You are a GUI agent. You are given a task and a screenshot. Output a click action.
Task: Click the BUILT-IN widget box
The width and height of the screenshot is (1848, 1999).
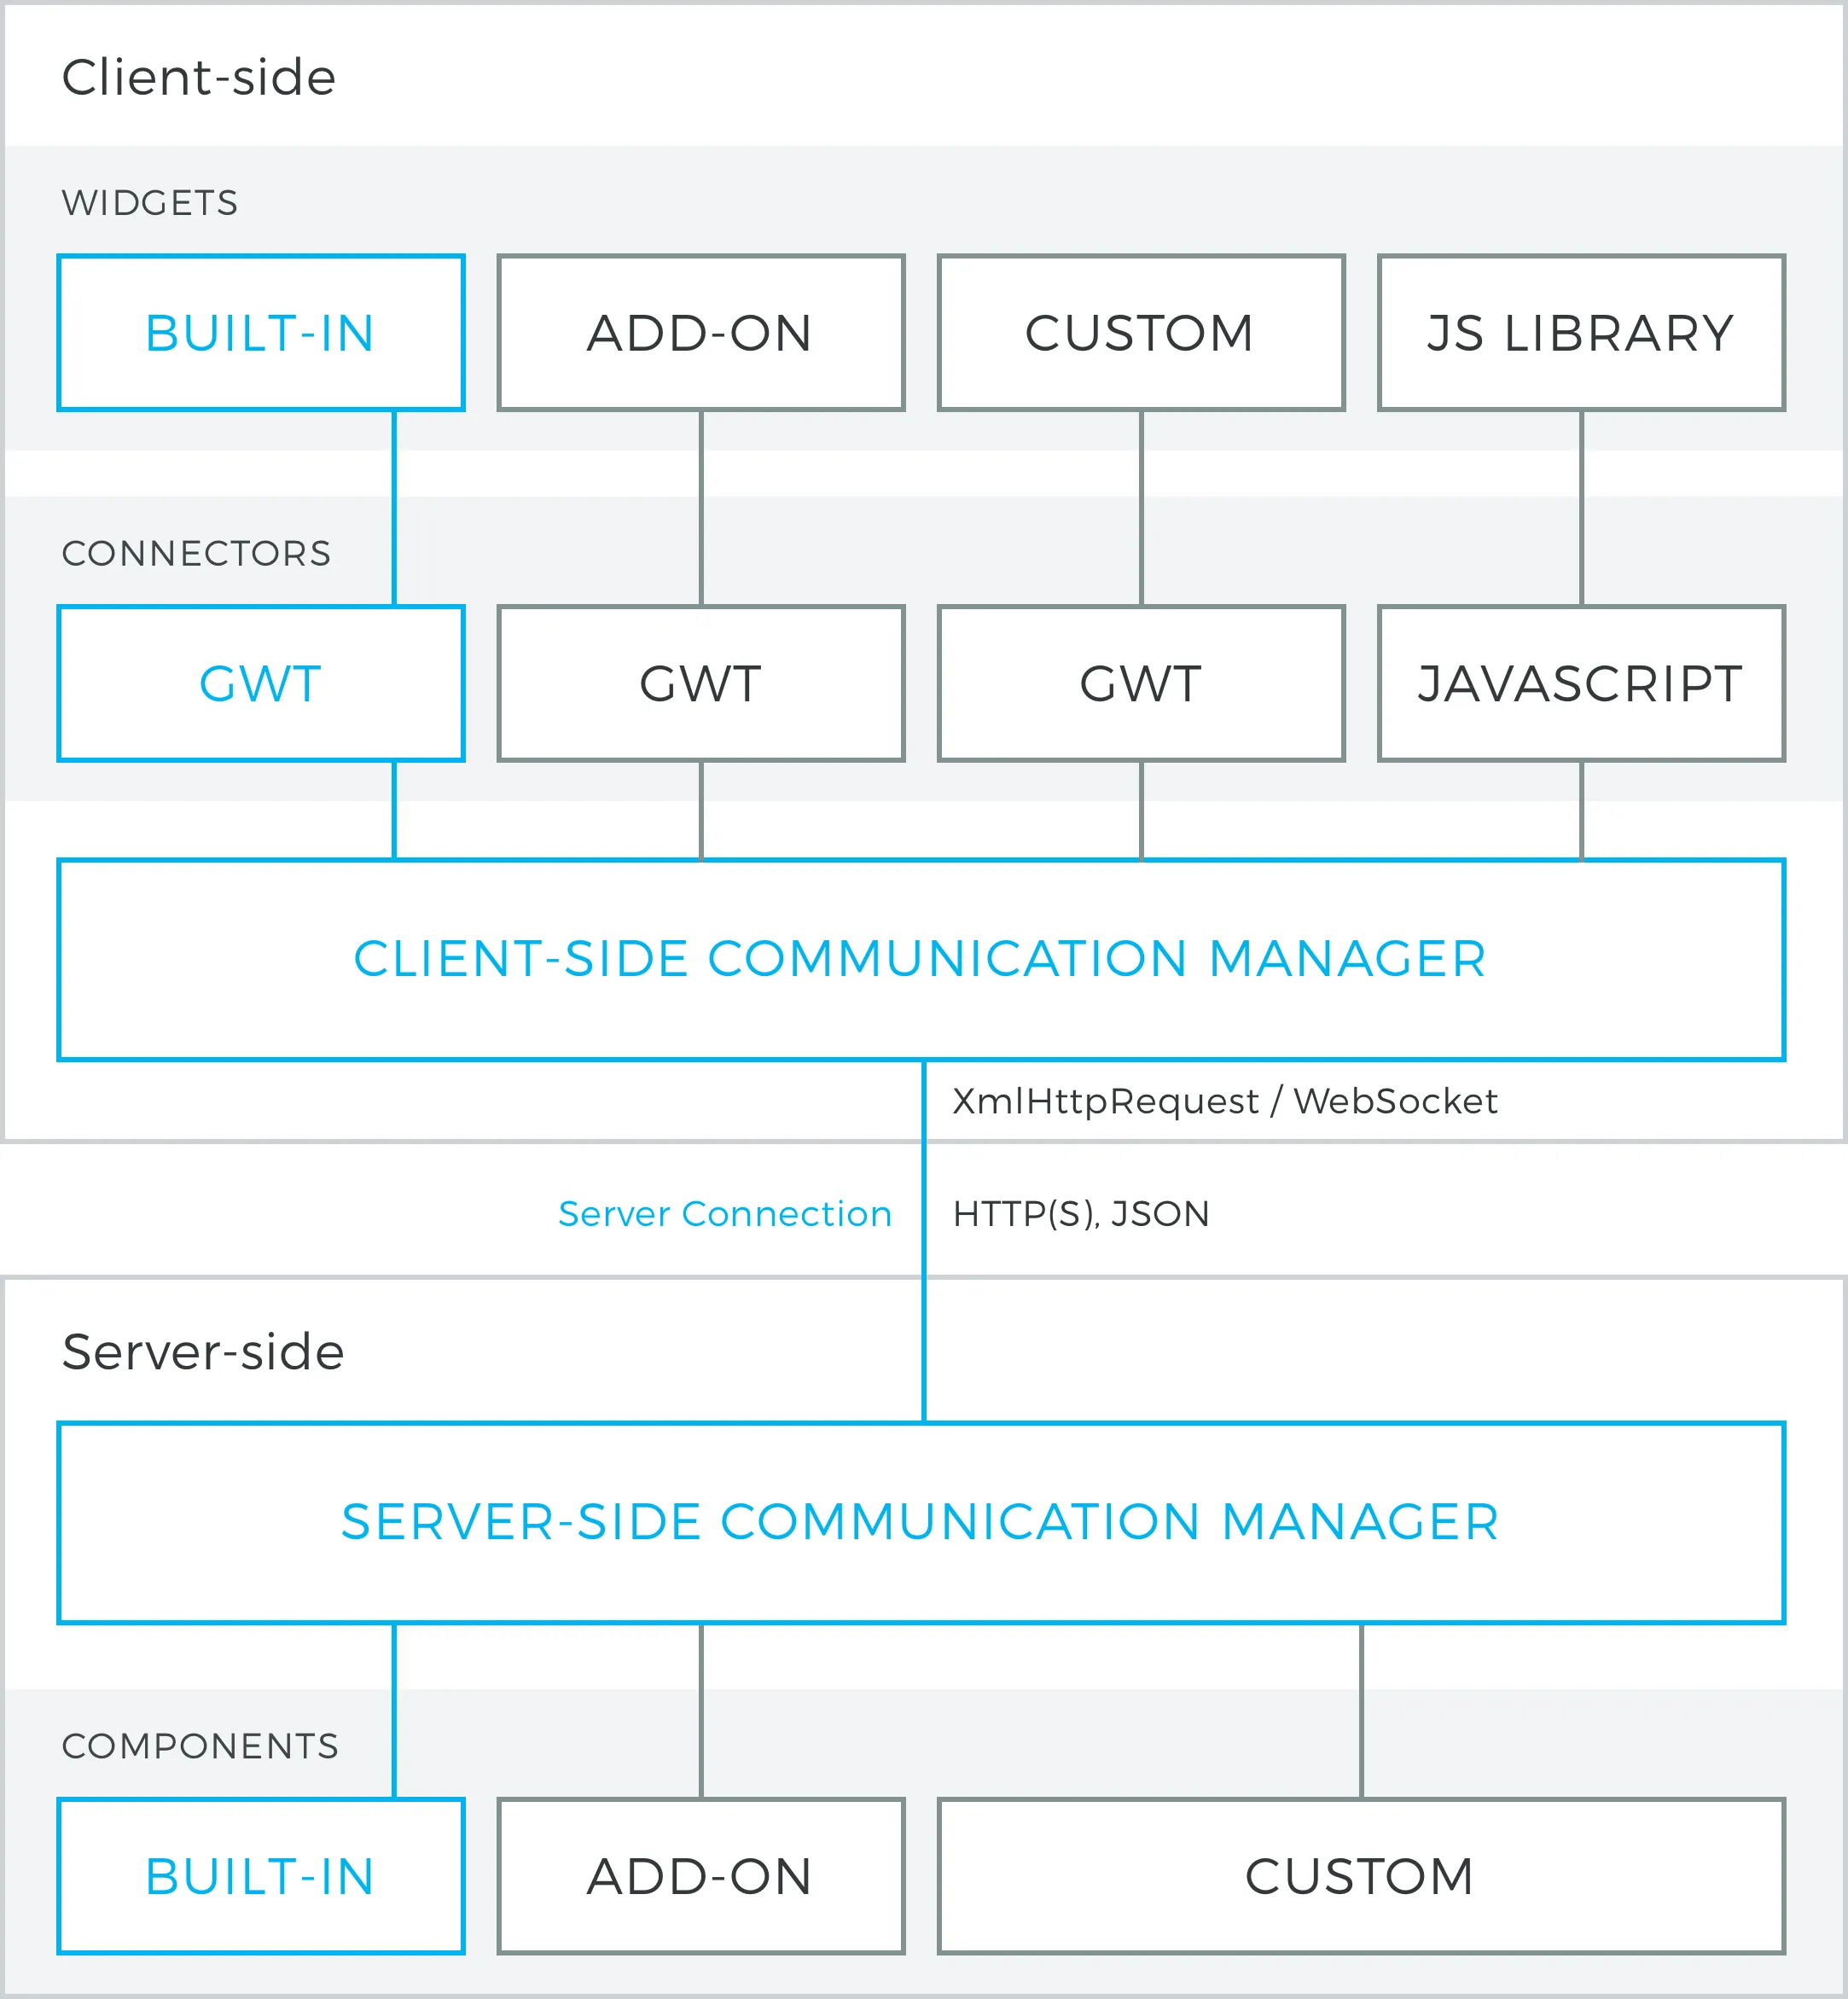[x=261, y=333]
